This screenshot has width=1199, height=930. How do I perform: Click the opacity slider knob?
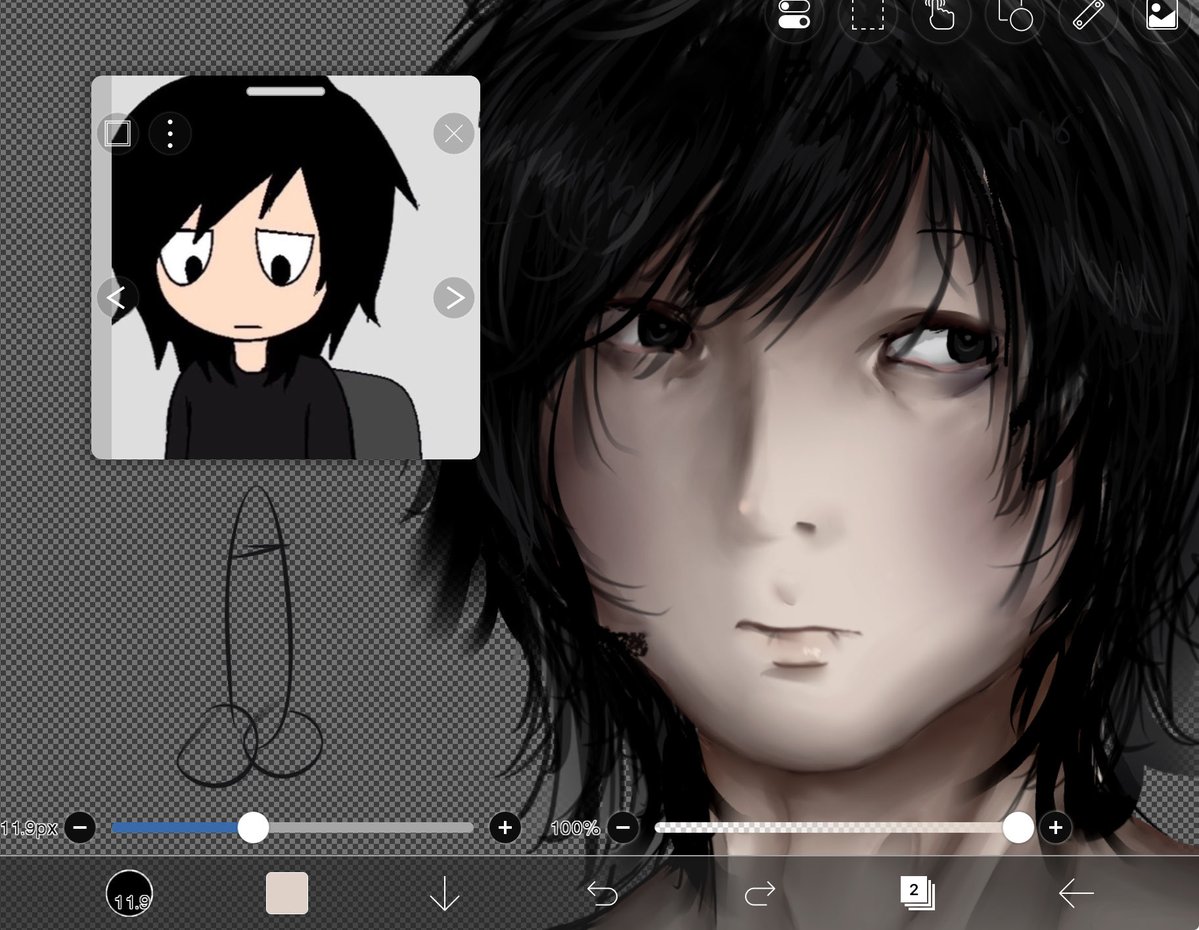click(x=1018, y=828)
